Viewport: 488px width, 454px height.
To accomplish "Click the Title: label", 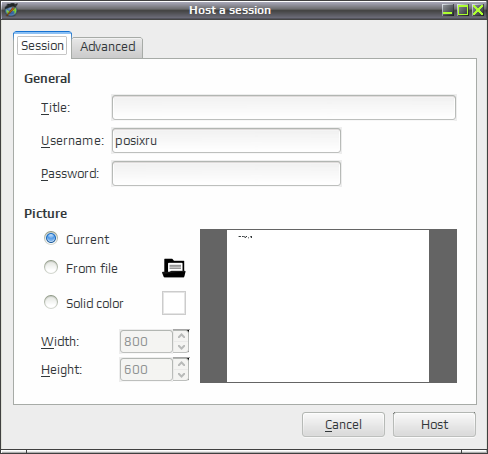I will (56, 108).
